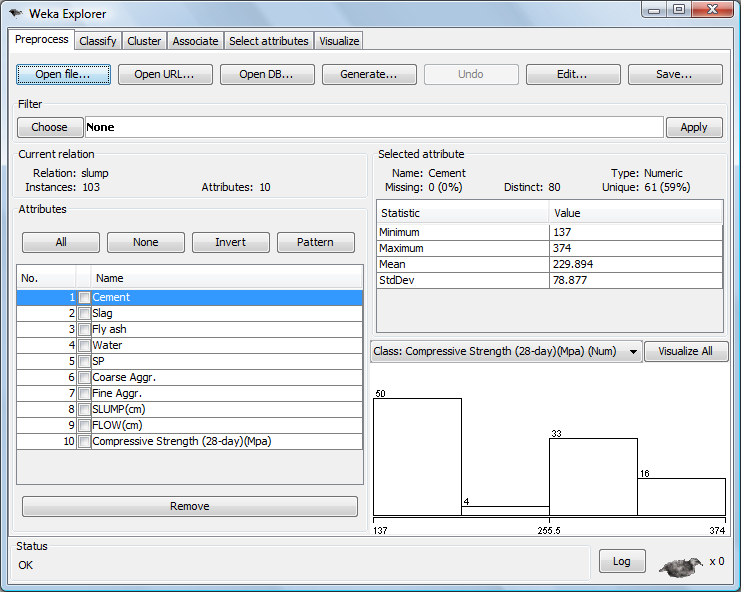Click the Open URL... button
The height and width of the screenshot is (592, 741).
pyautogui.click(x=165, y=75)
